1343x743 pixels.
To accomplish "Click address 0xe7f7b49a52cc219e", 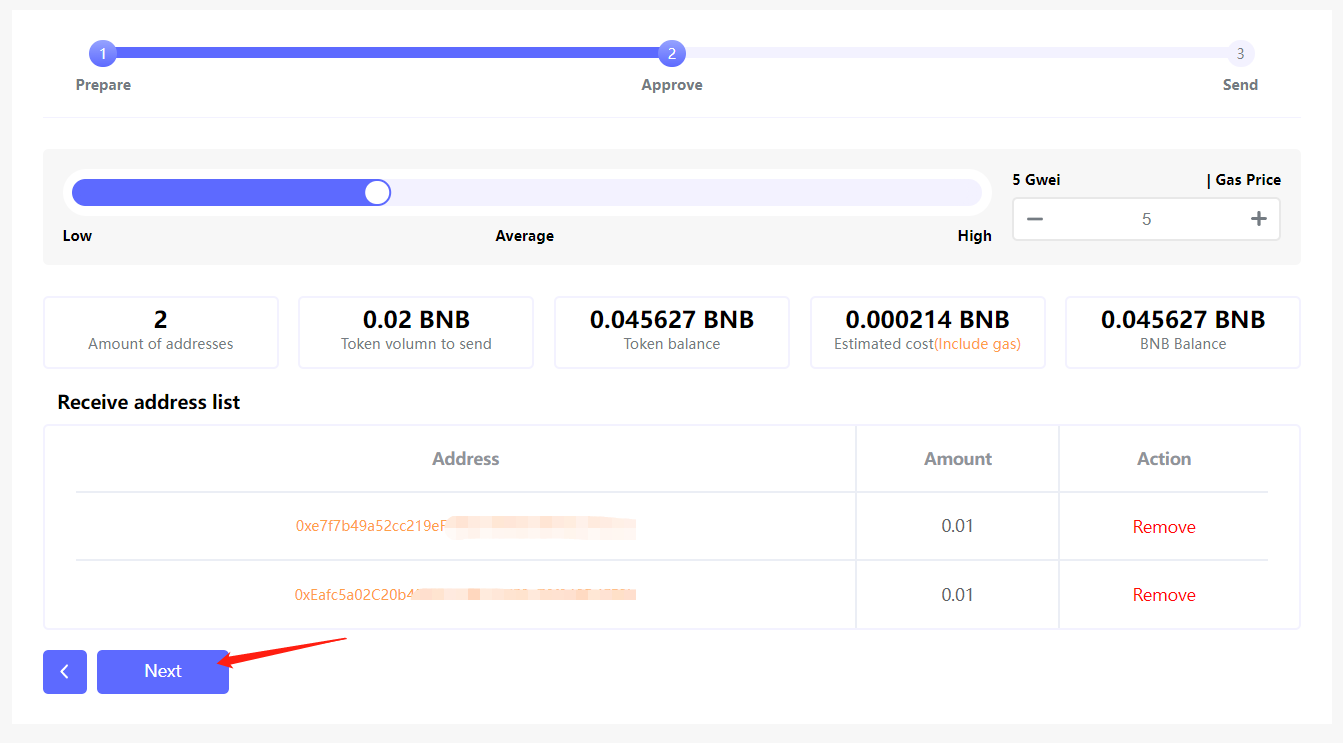I will tap(466, 526).
